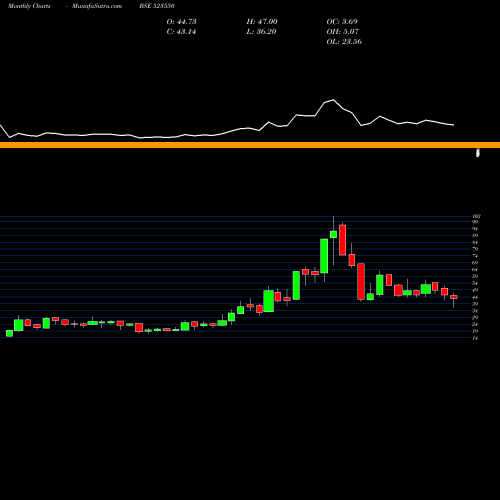
Task: Click the last red candlestick on the chart
Action: 454,297
